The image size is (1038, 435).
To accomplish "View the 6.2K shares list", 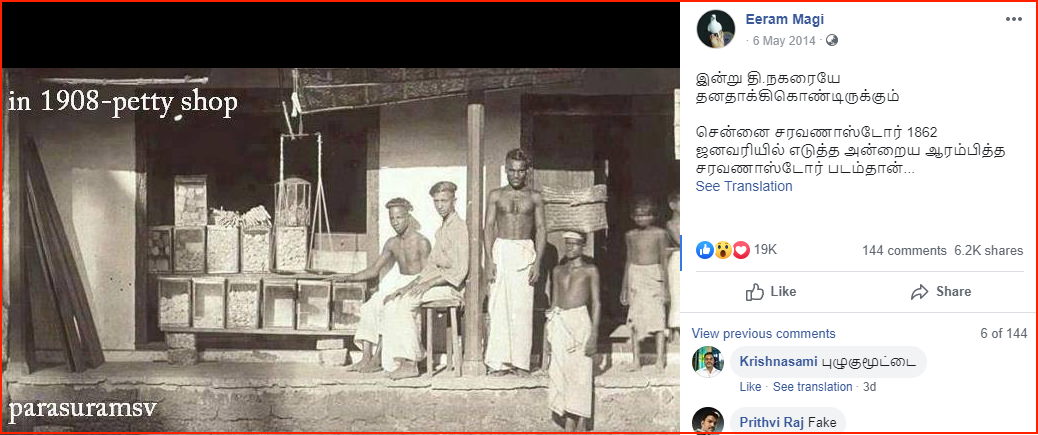I will coord(988,251).
